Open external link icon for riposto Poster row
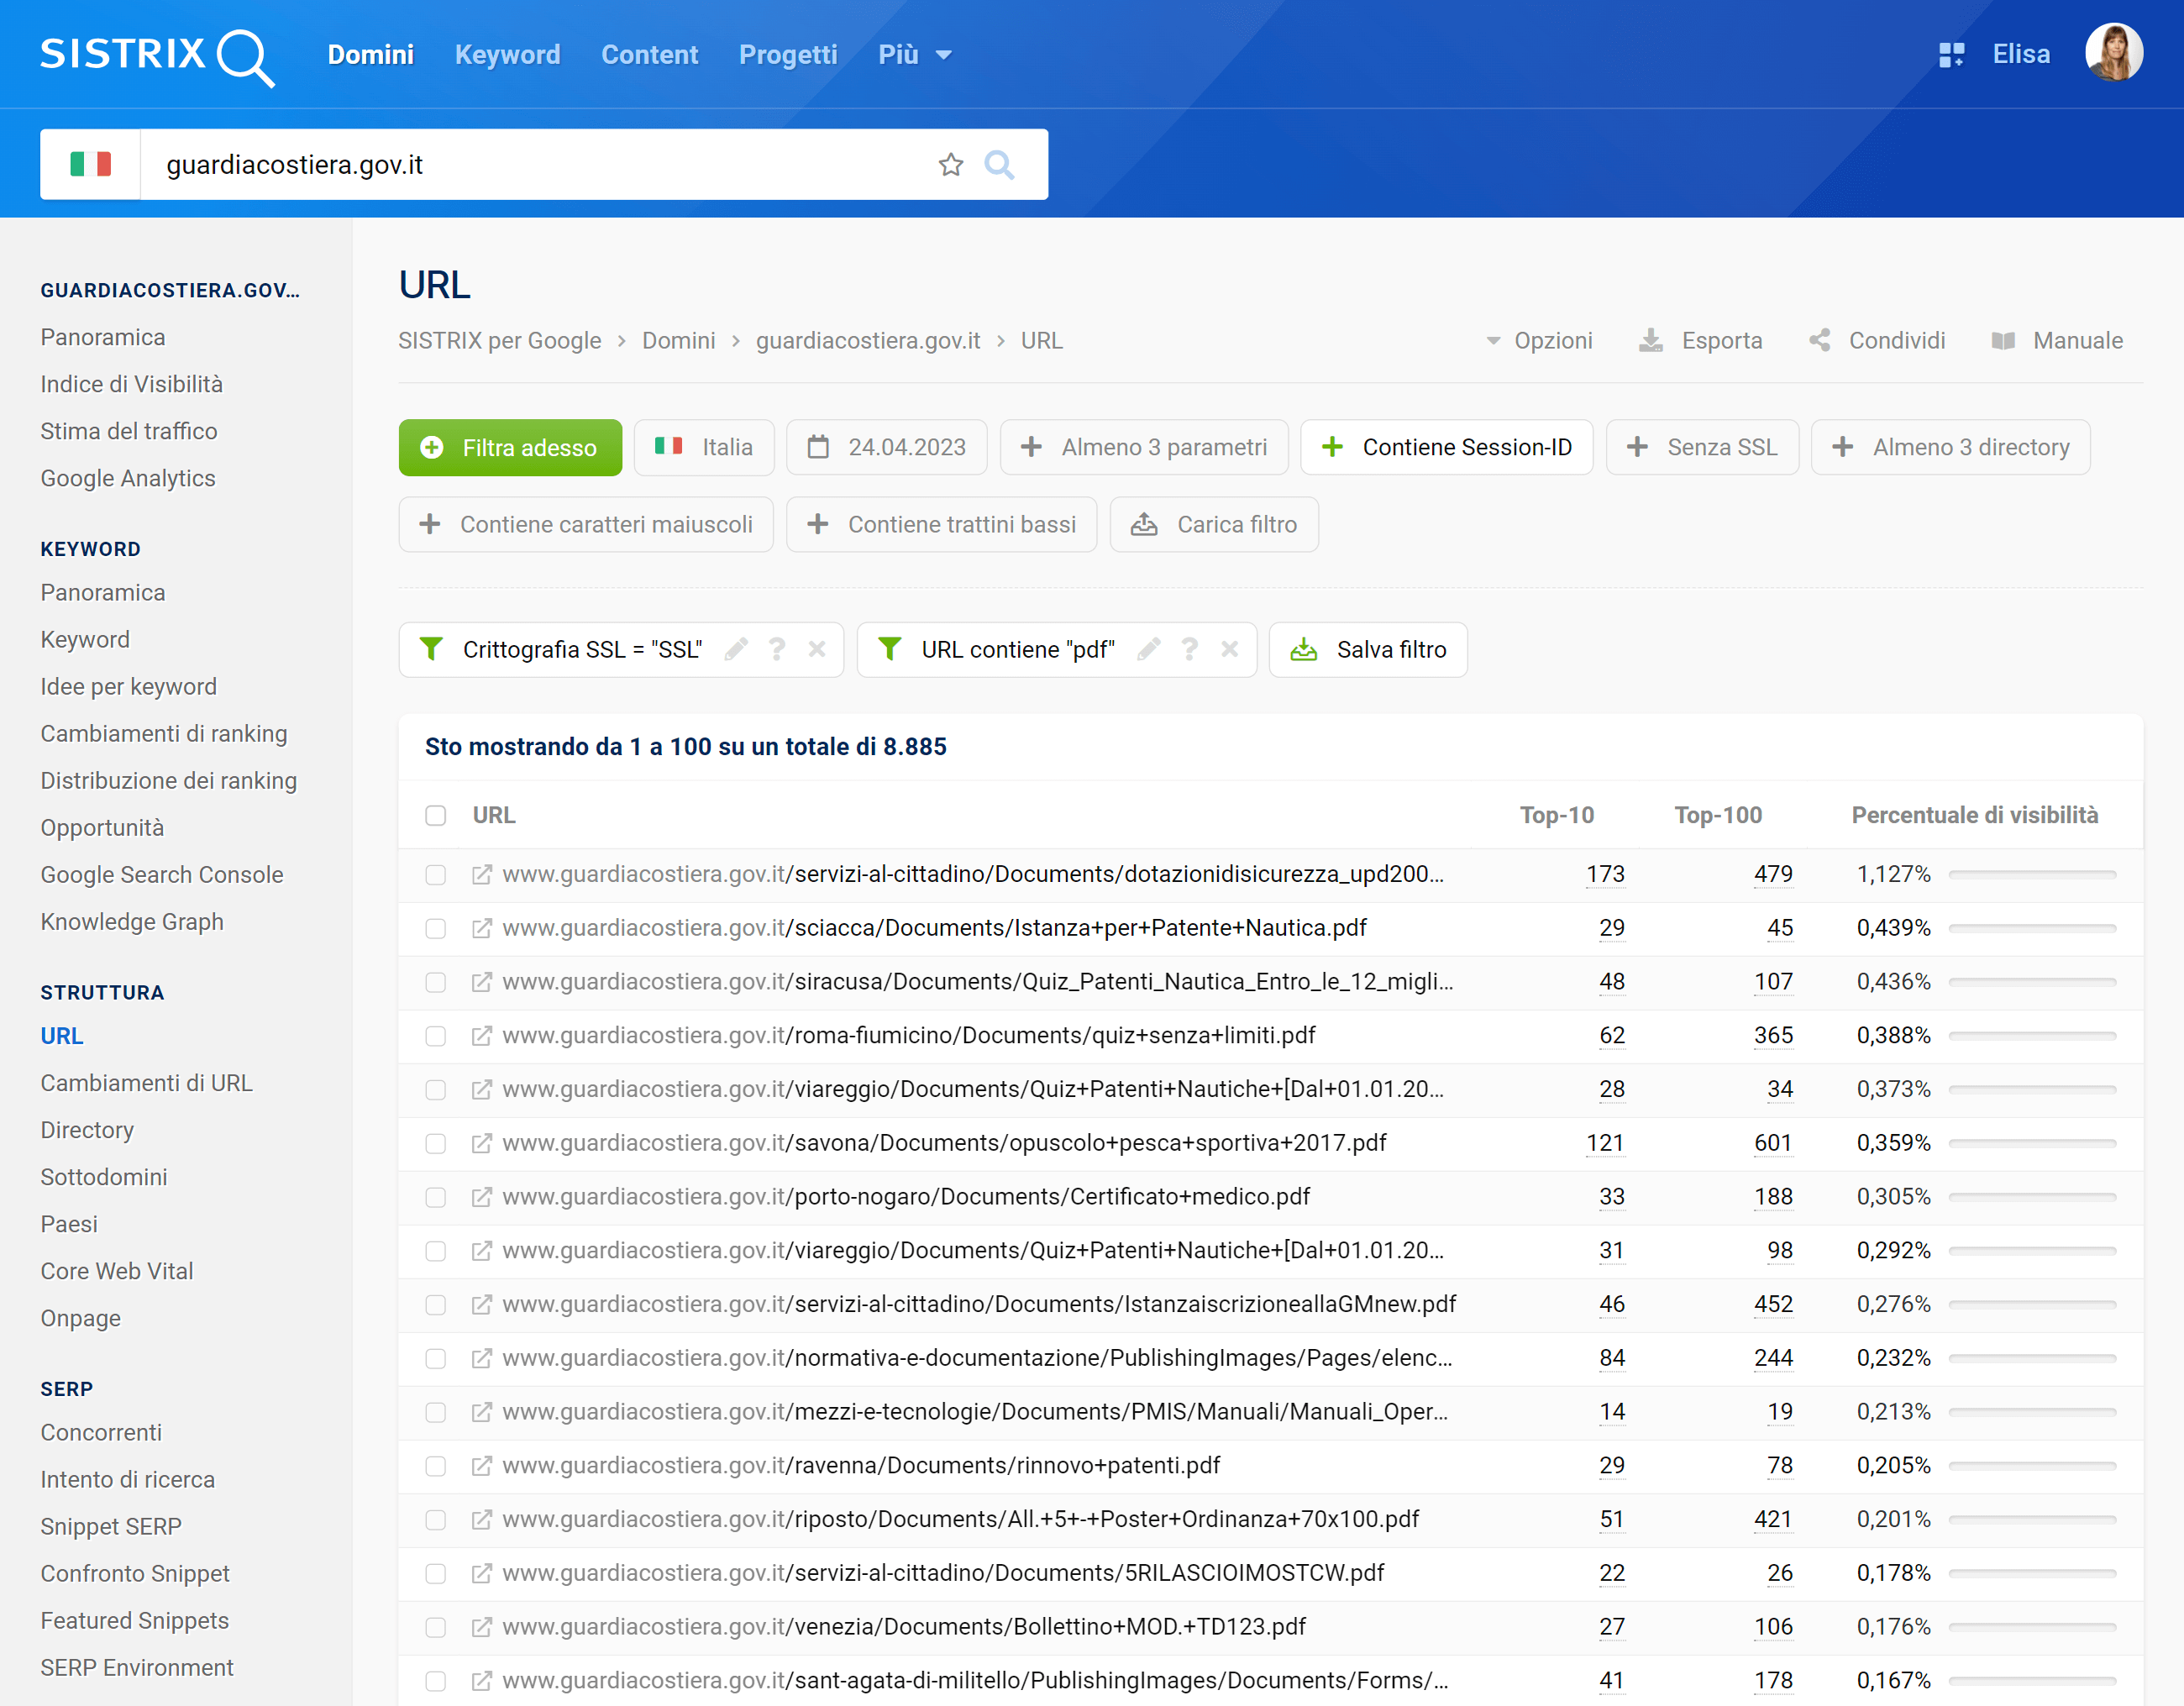2184x1706 pixels. click(x=481, y=1520)
